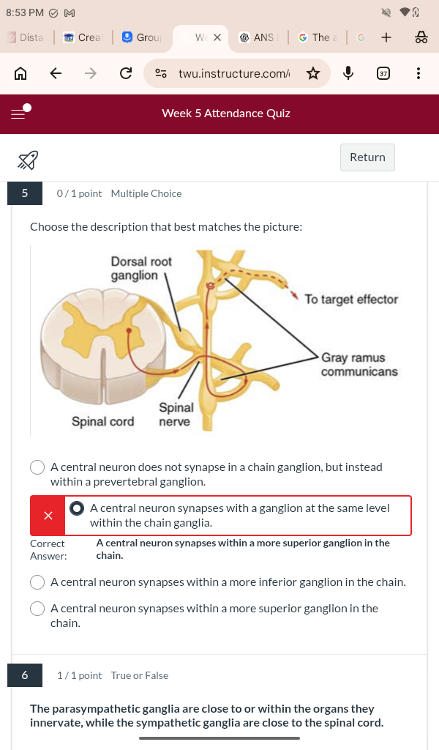Click the rocket immersive reader icon
Viewport: 439px width, 750px height.
tap(28, 160)
